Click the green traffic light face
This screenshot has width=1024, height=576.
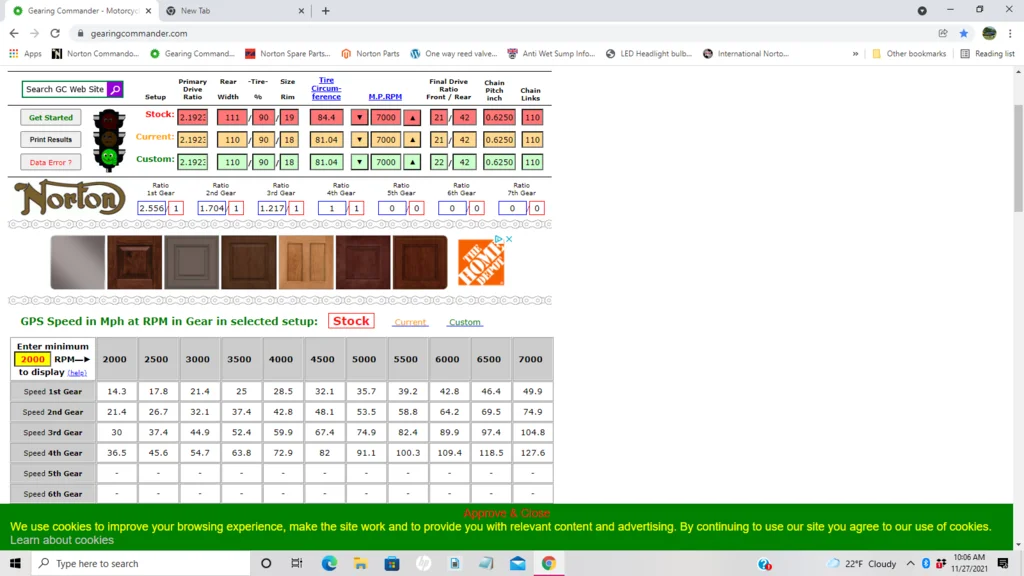(108, 158)
